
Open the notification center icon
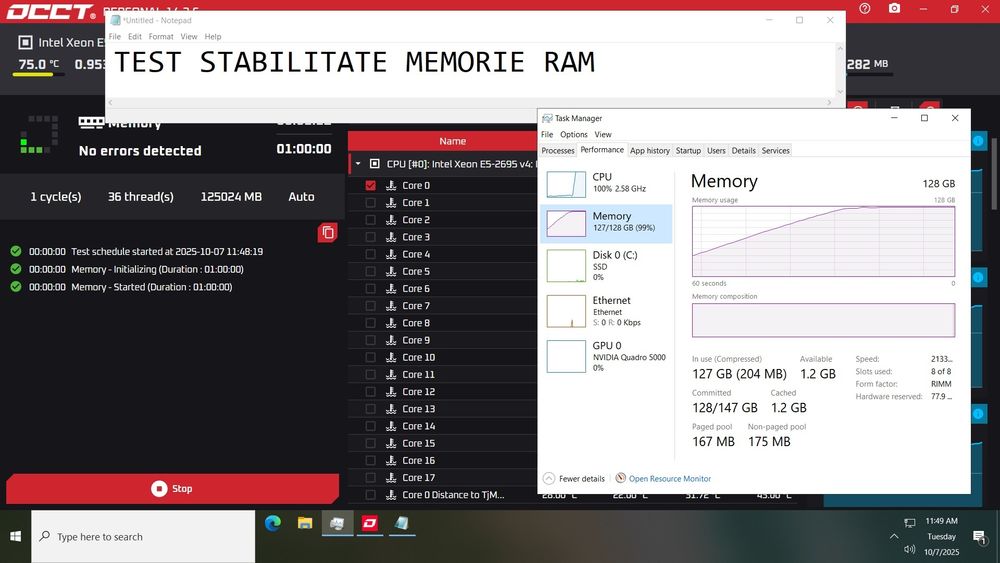coord(979,537)
